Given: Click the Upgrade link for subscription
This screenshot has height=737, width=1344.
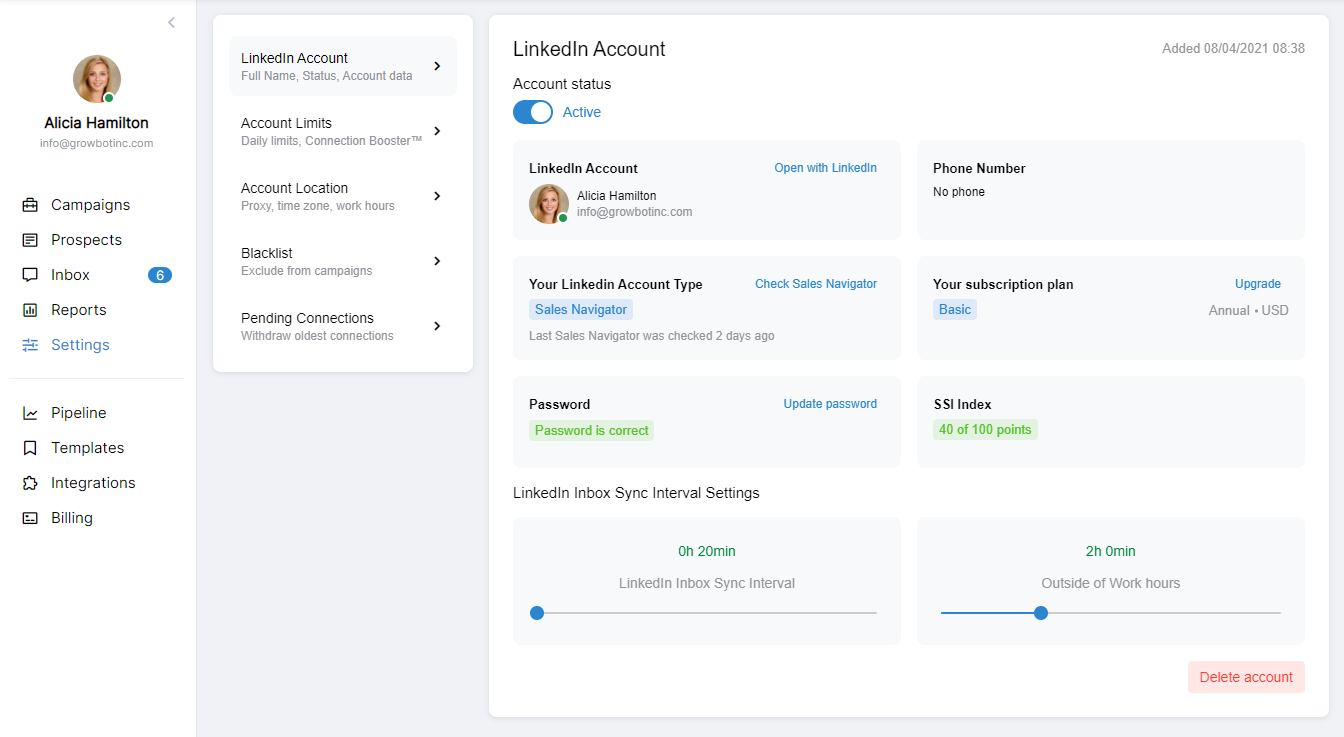Looking at the screenshot, I should (1257, 283).
